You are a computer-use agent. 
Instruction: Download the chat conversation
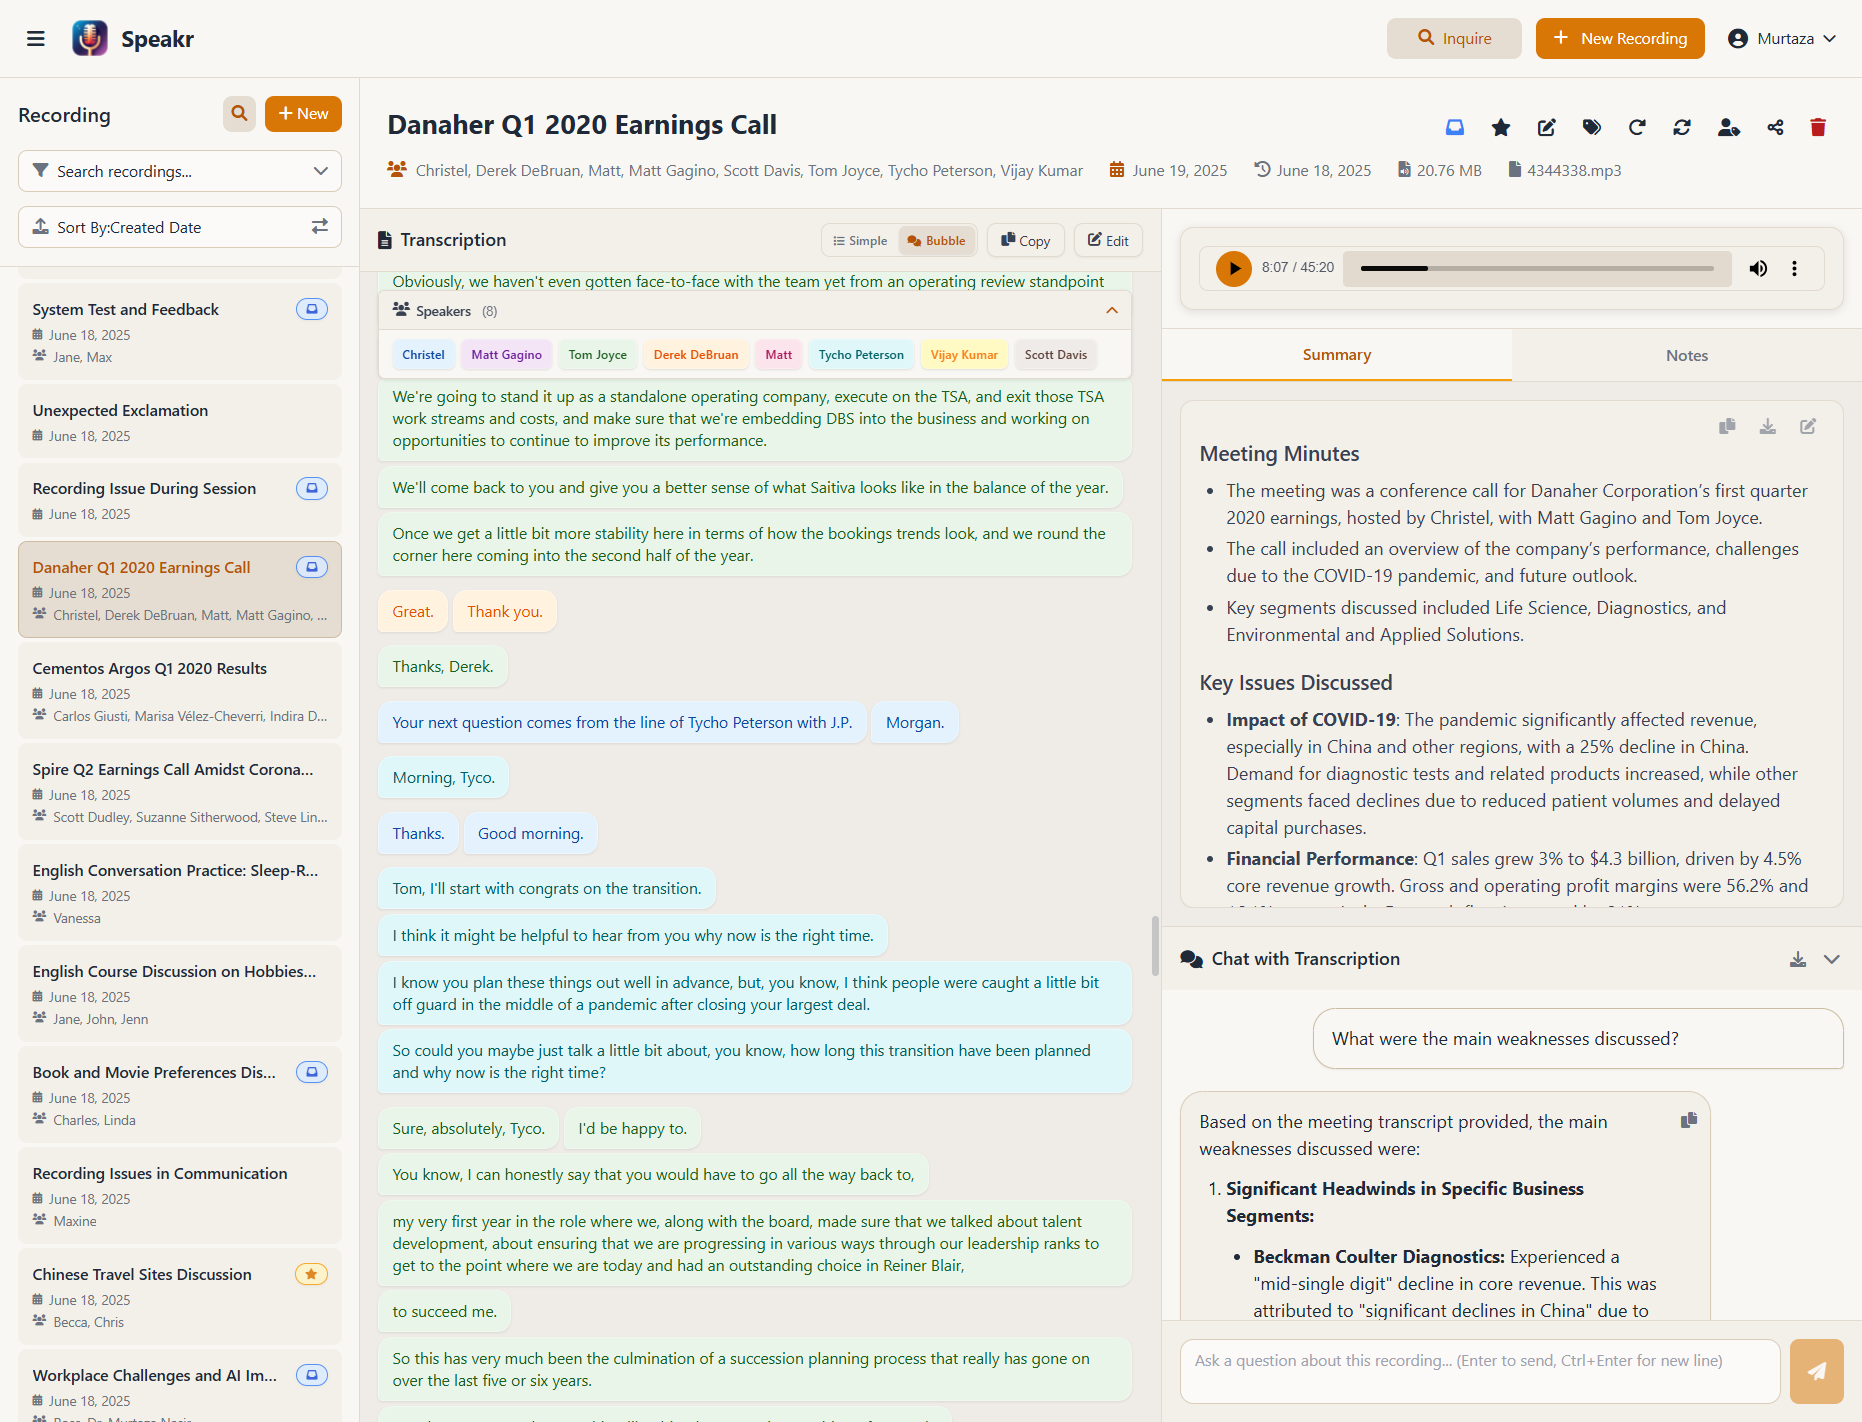(x=1798, y=959)
